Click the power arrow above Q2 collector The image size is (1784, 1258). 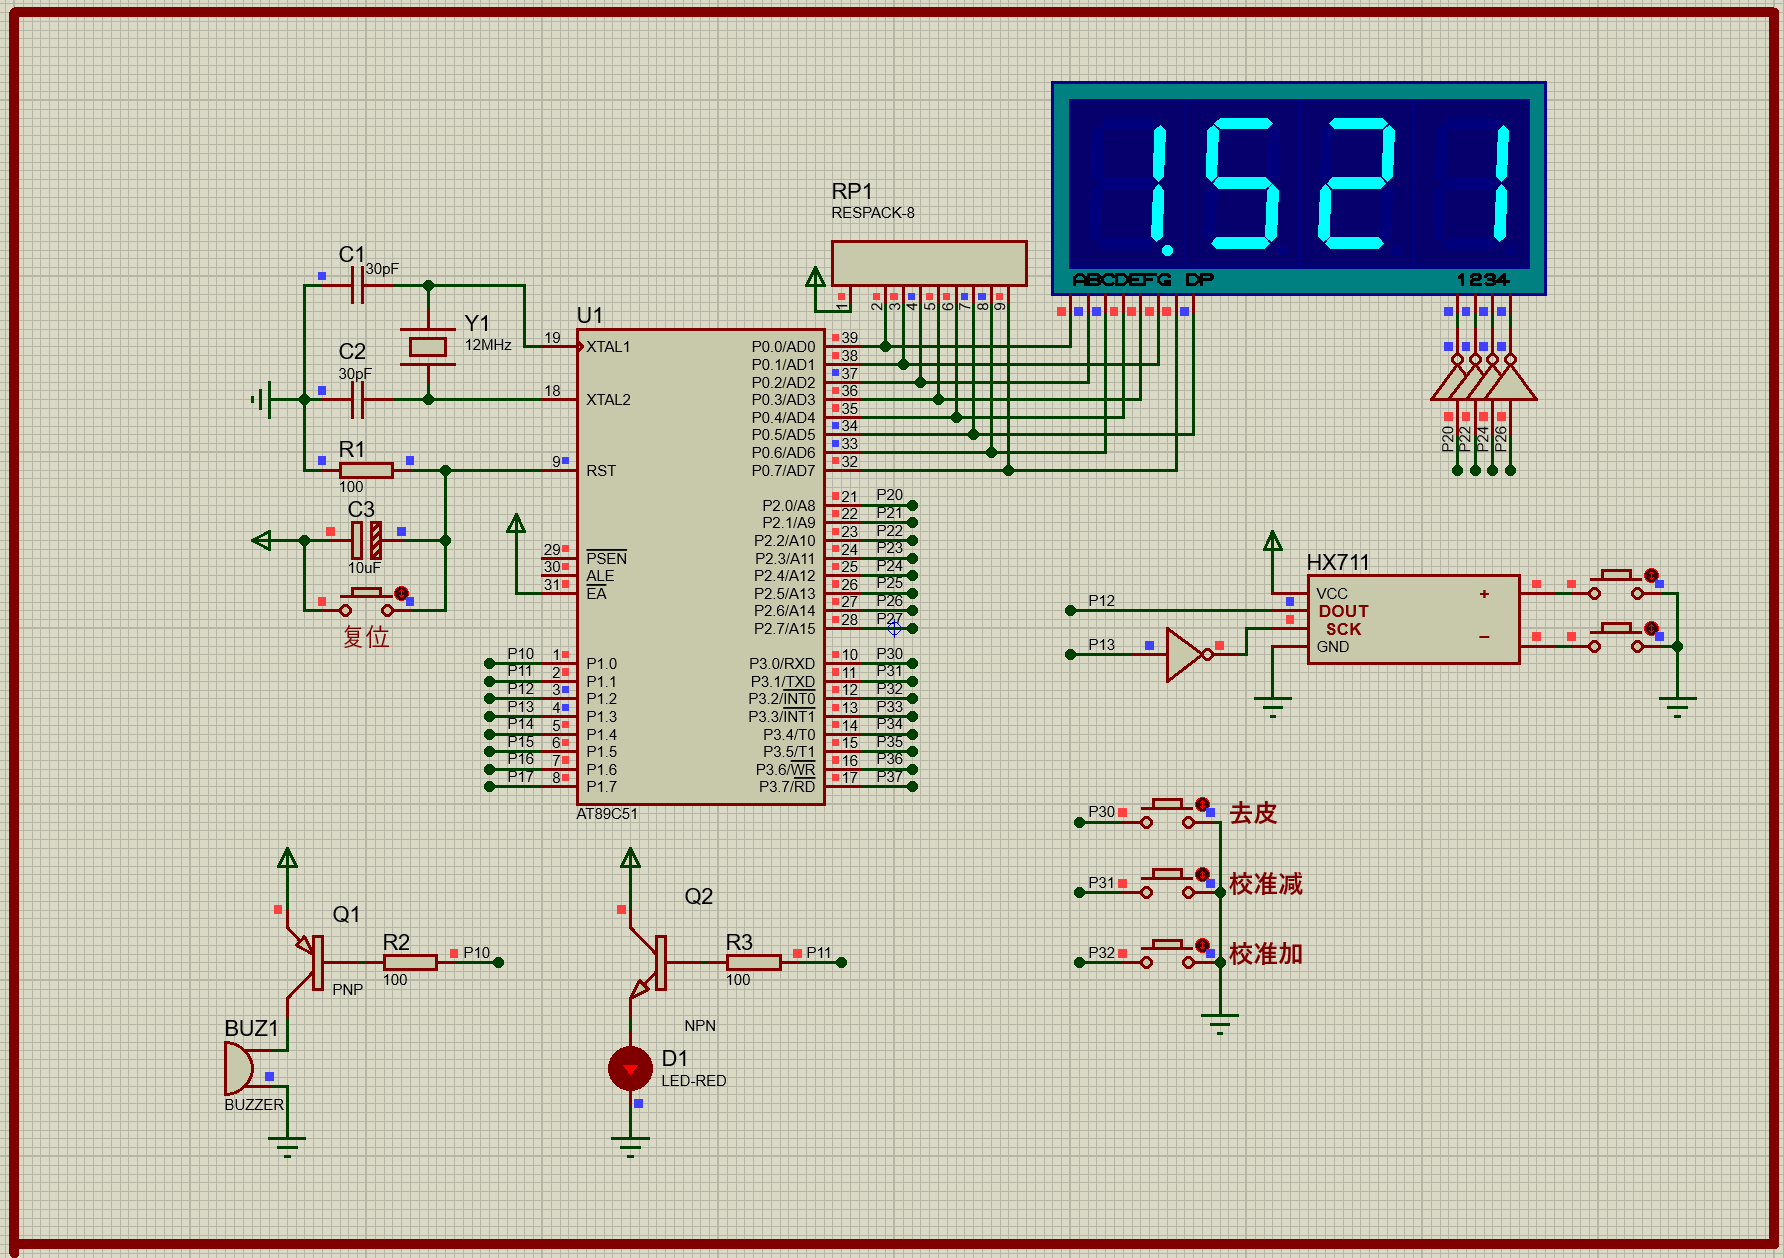tap(630, 858)
